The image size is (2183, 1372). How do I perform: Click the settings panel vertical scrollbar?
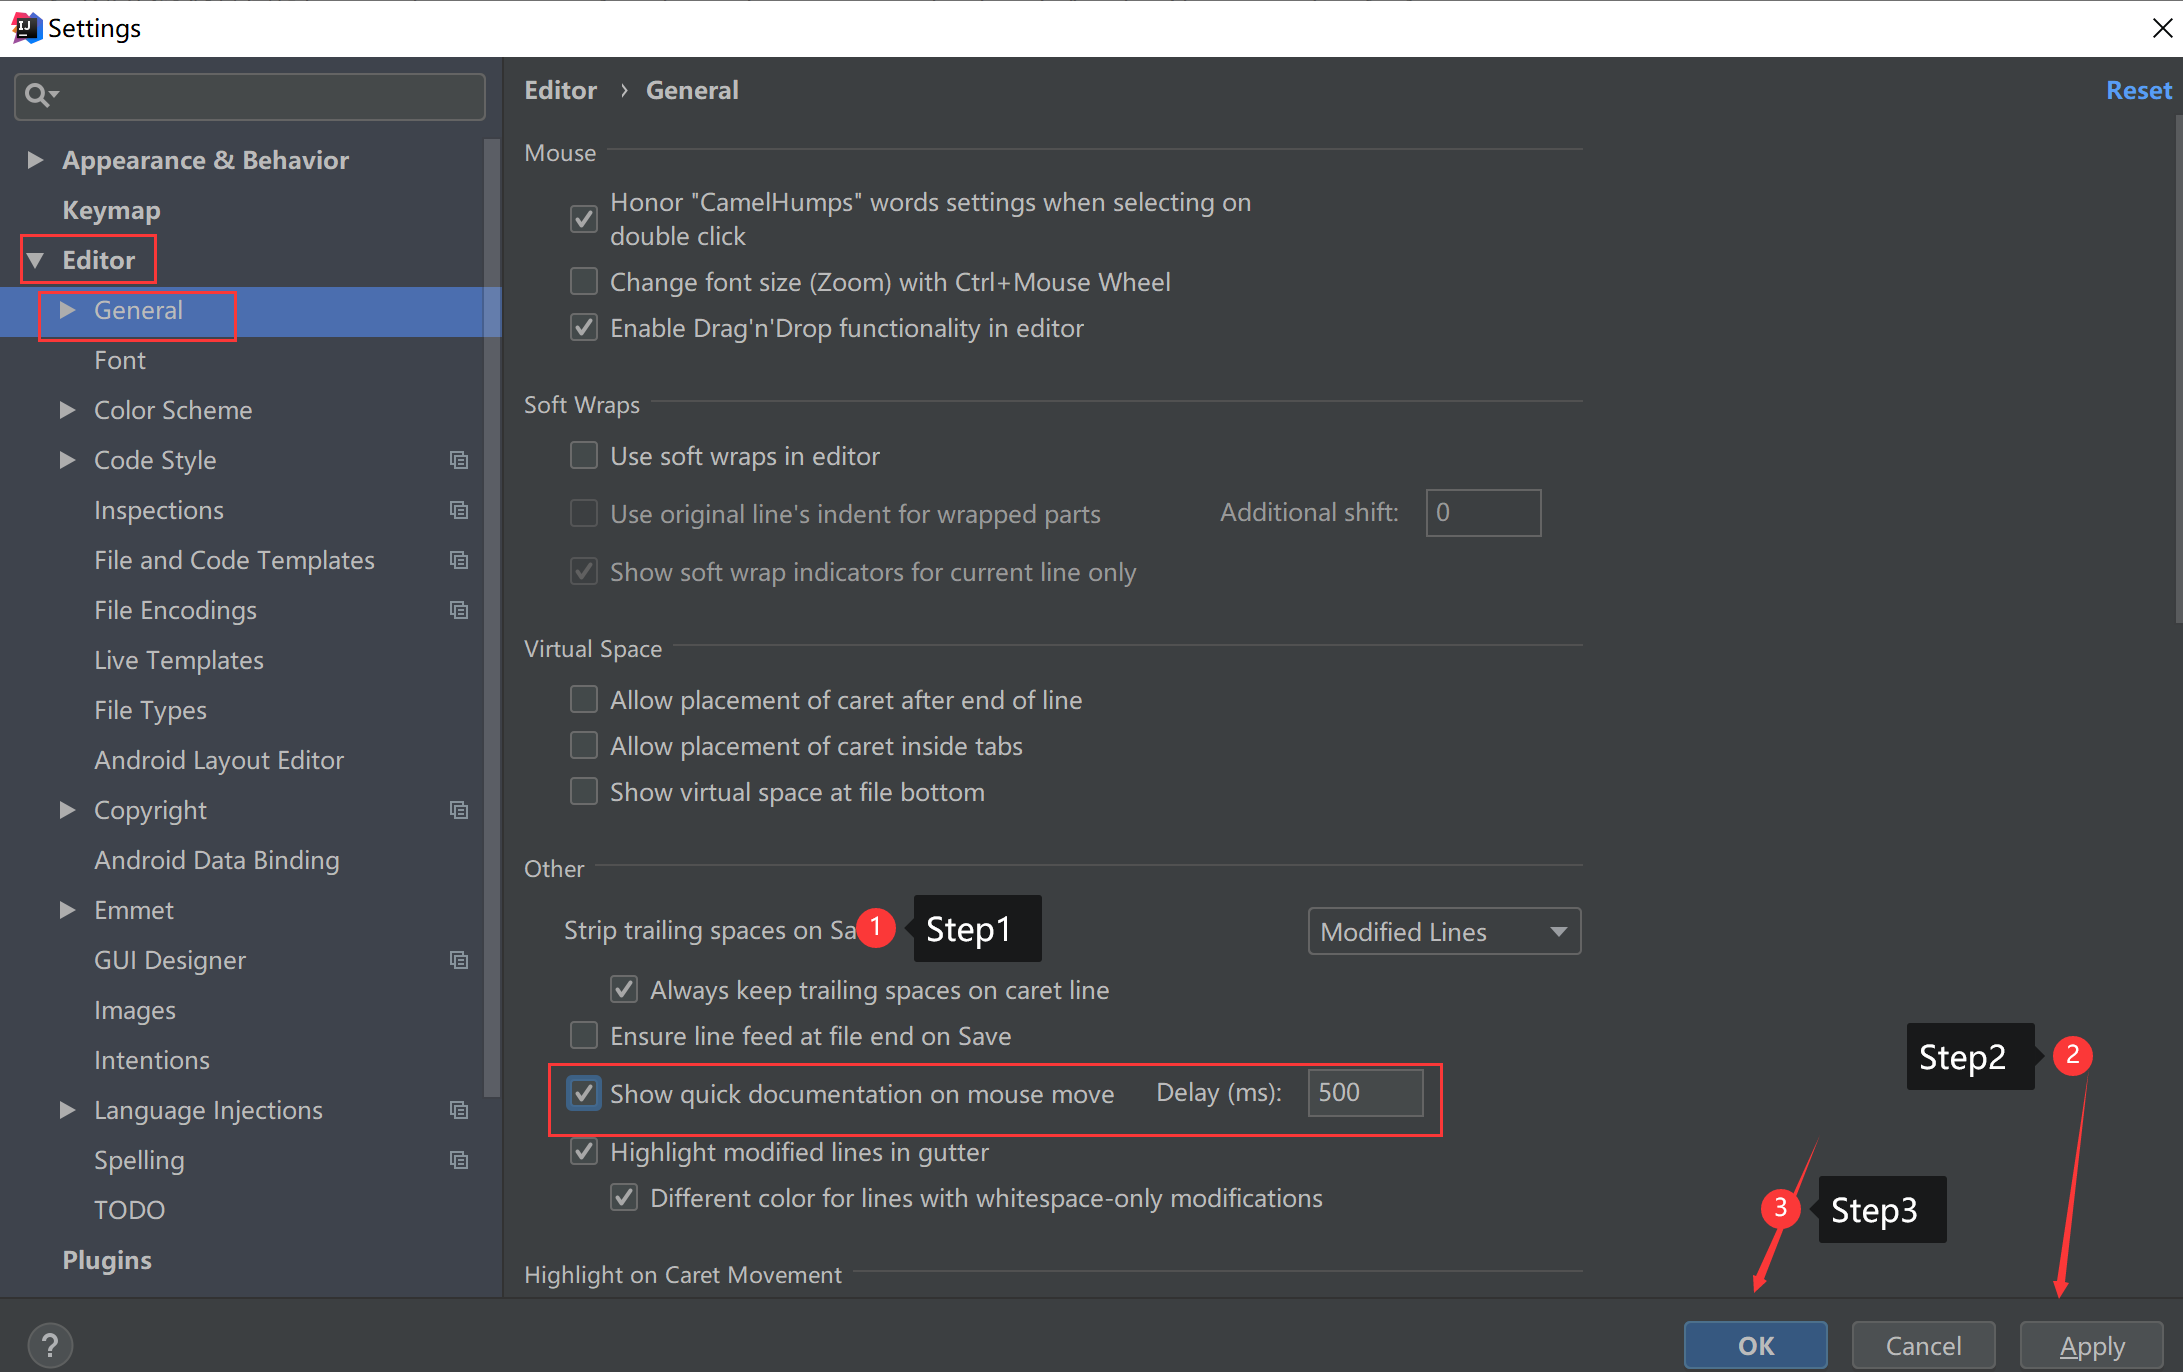click(x=2178, y=370)
